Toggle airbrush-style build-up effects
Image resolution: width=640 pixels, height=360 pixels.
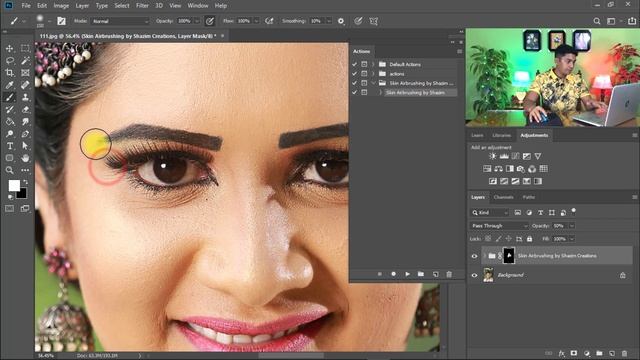(269, 21)
